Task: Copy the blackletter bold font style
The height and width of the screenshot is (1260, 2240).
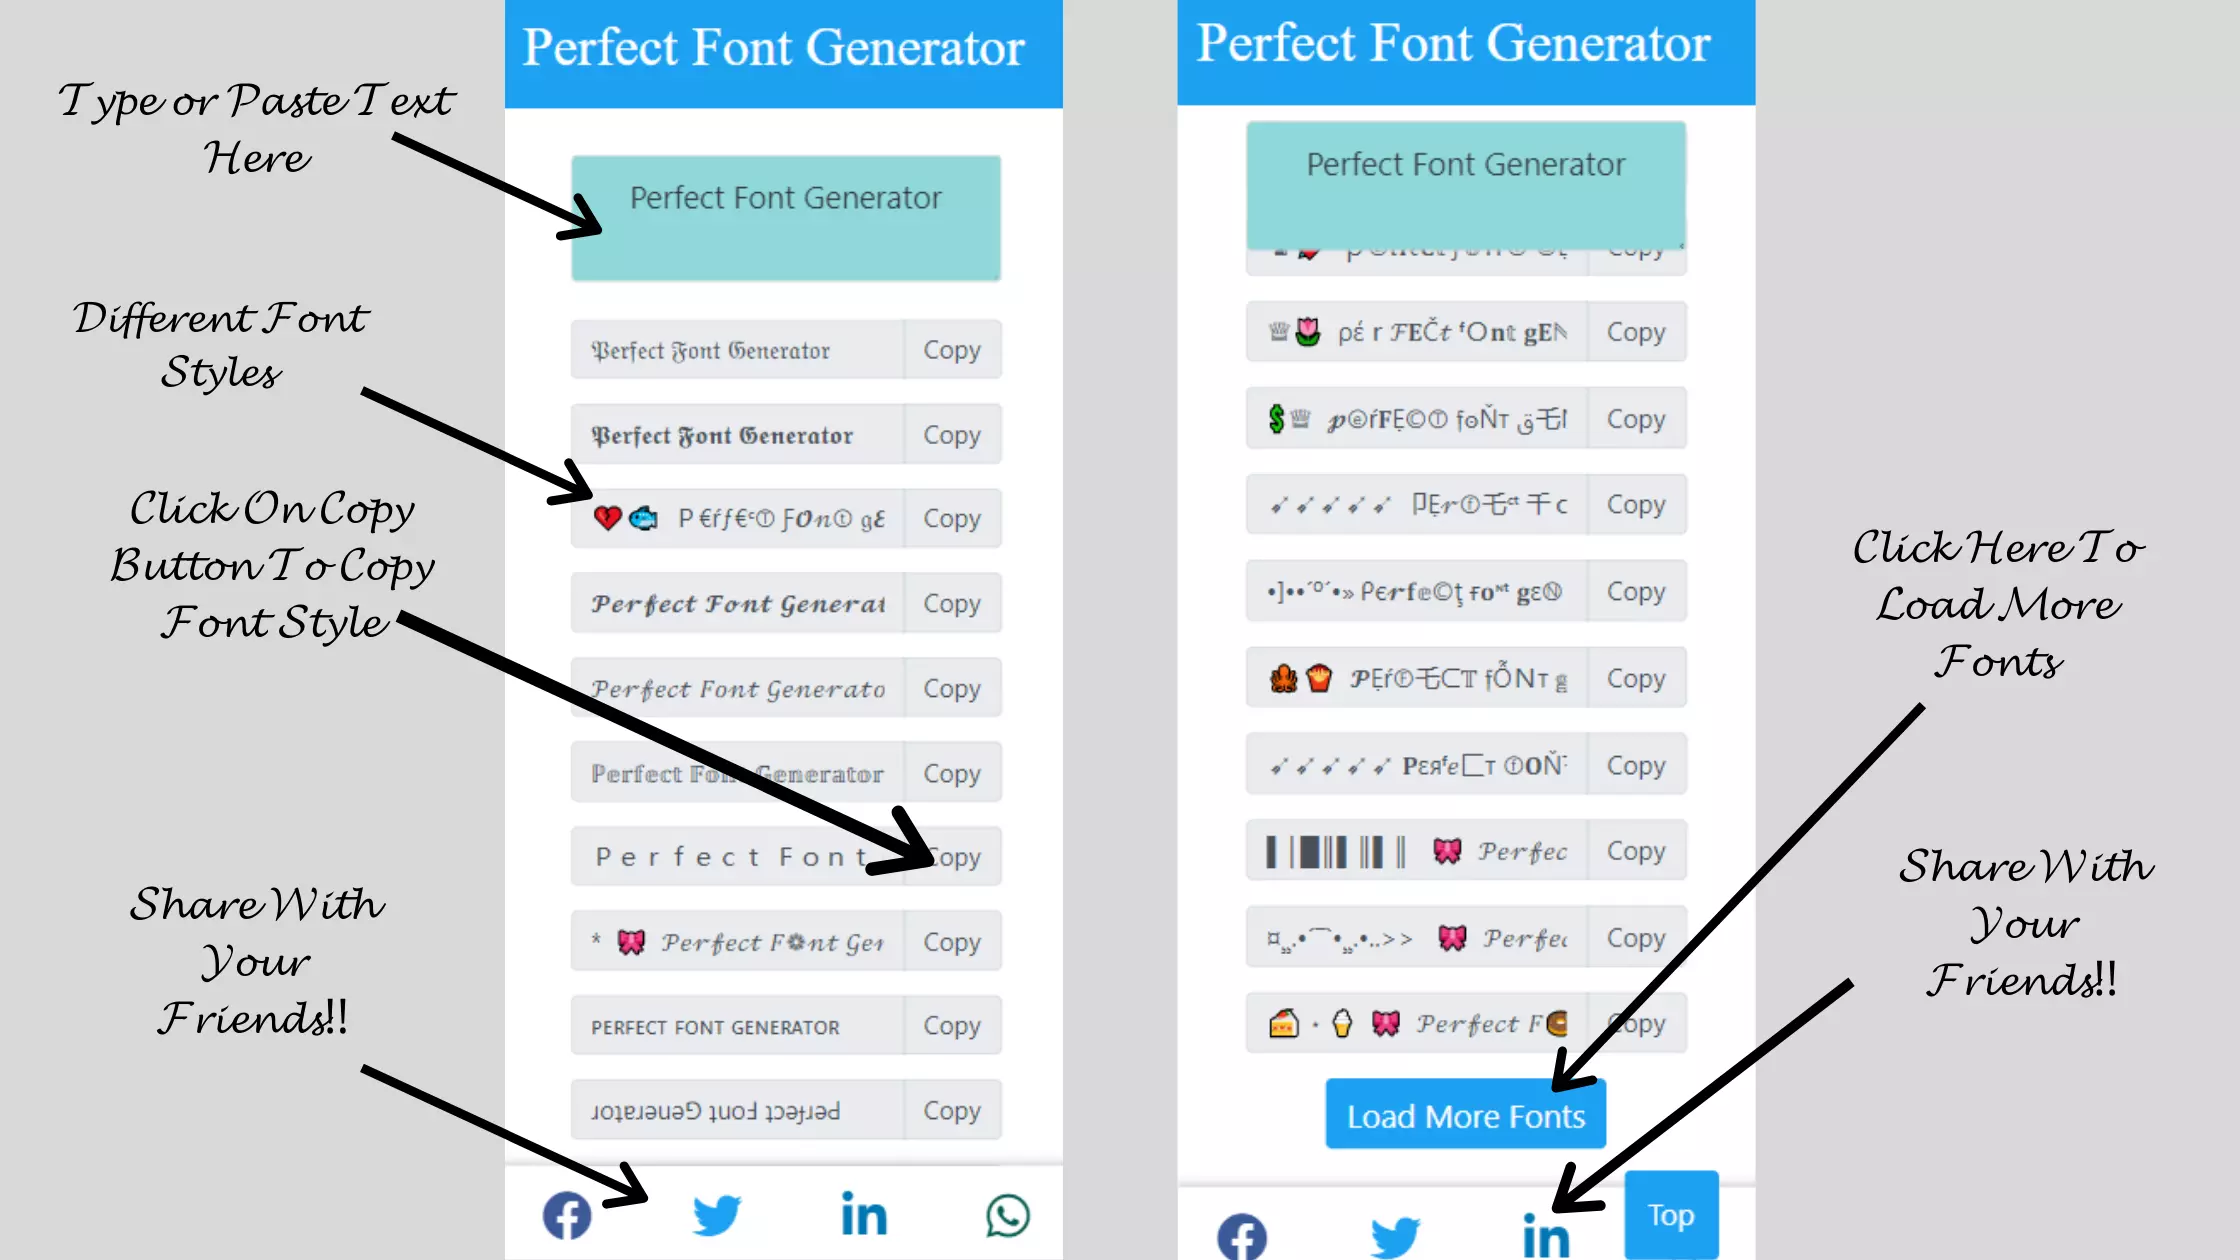Action: [951, 434]
